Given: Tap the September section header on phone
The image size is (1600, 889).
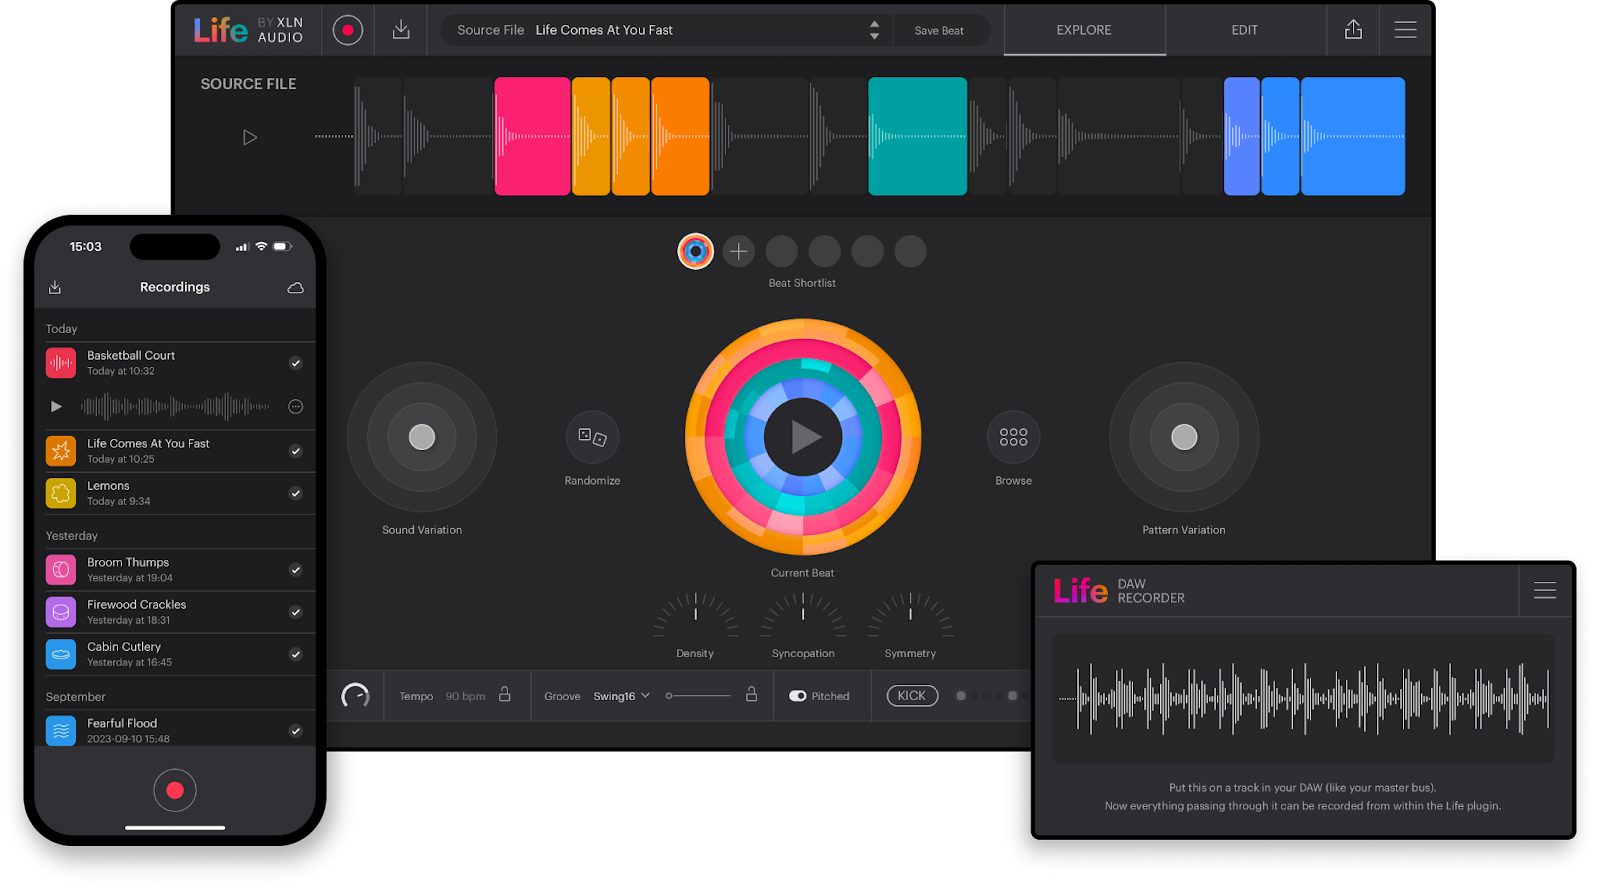Looking at the screenshot, I should (x=75, y=697).
